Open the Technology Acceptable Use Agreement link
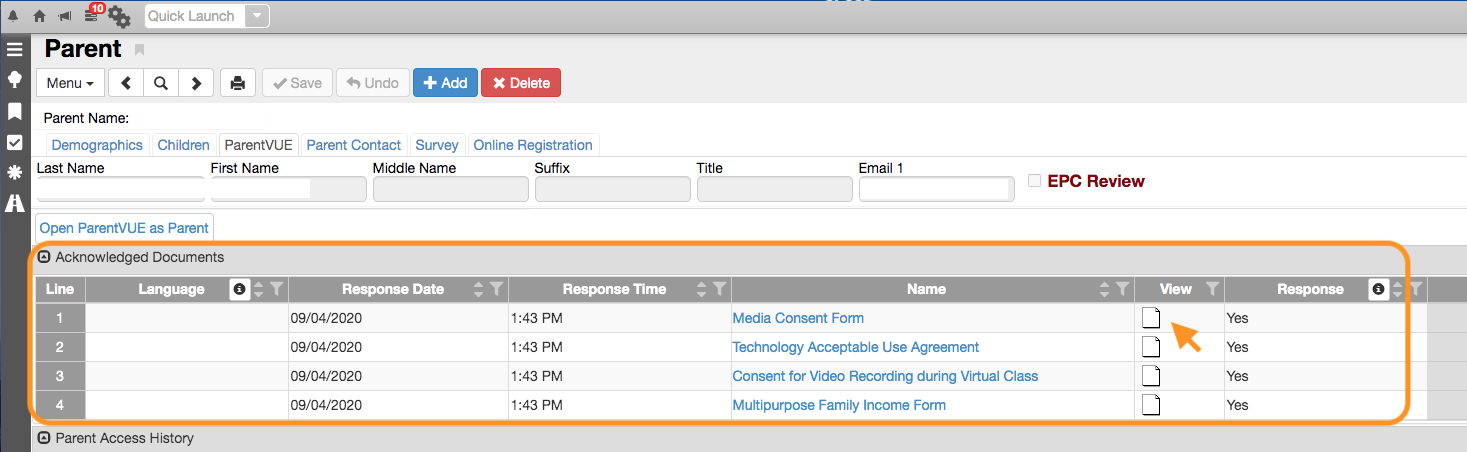 click(x=855, y=347)
